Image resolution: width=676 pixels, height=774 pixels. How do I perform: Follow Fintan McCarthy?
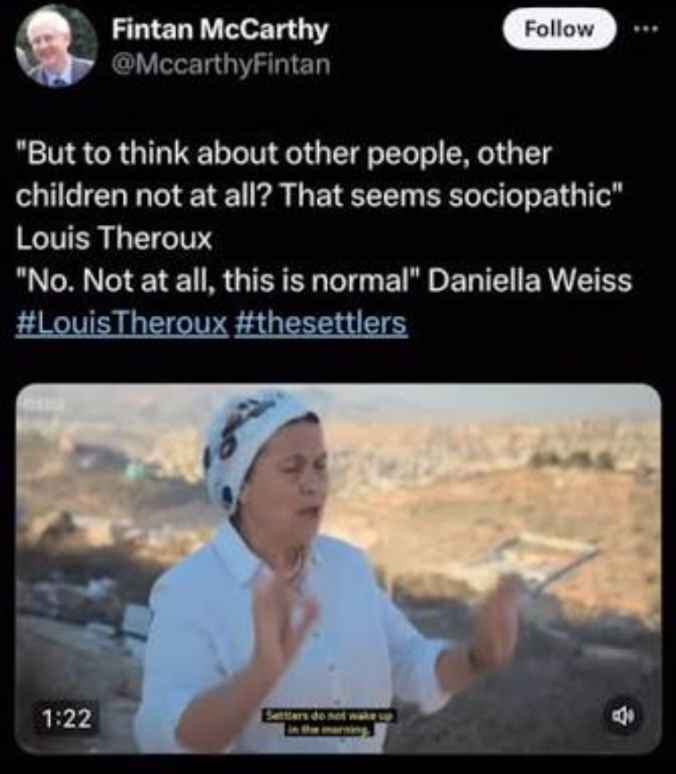[559, 29]
